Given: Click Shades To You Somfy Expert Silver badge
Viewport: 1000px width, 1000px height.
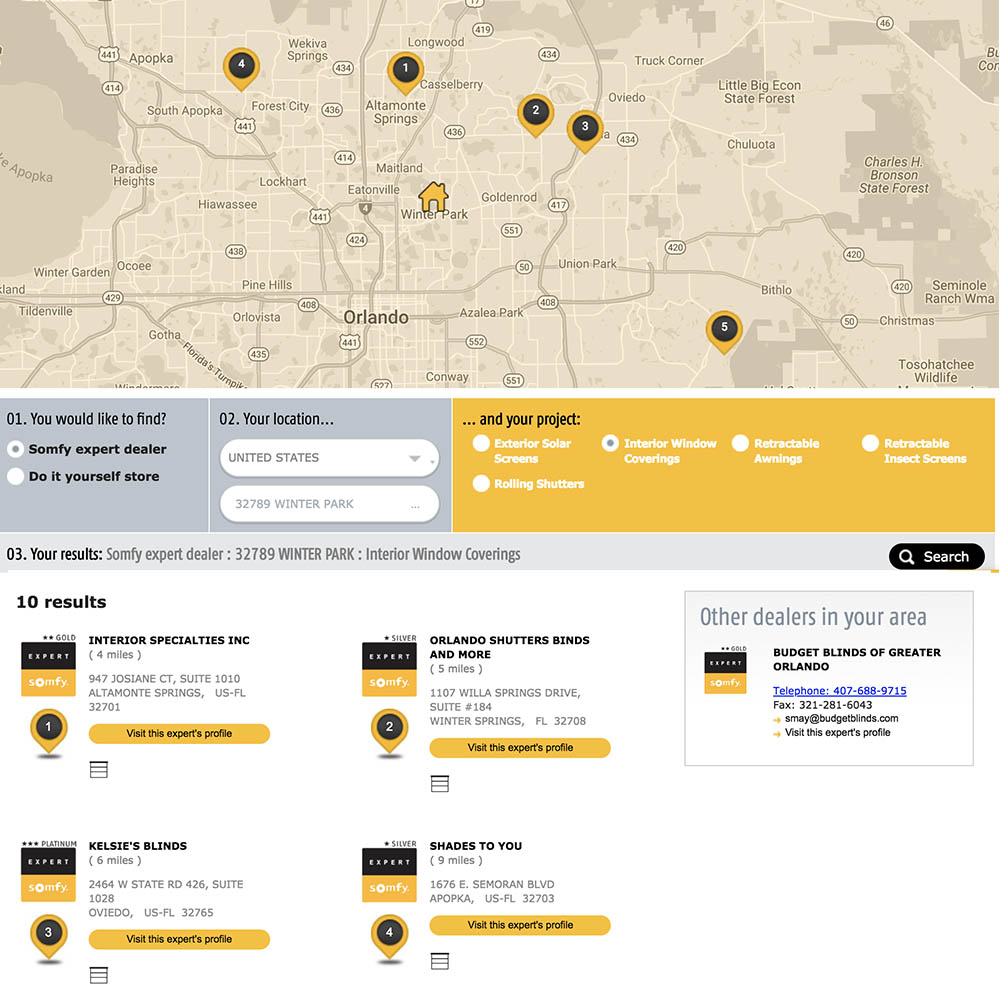Looking at the screenshot, I should (389, 871).
